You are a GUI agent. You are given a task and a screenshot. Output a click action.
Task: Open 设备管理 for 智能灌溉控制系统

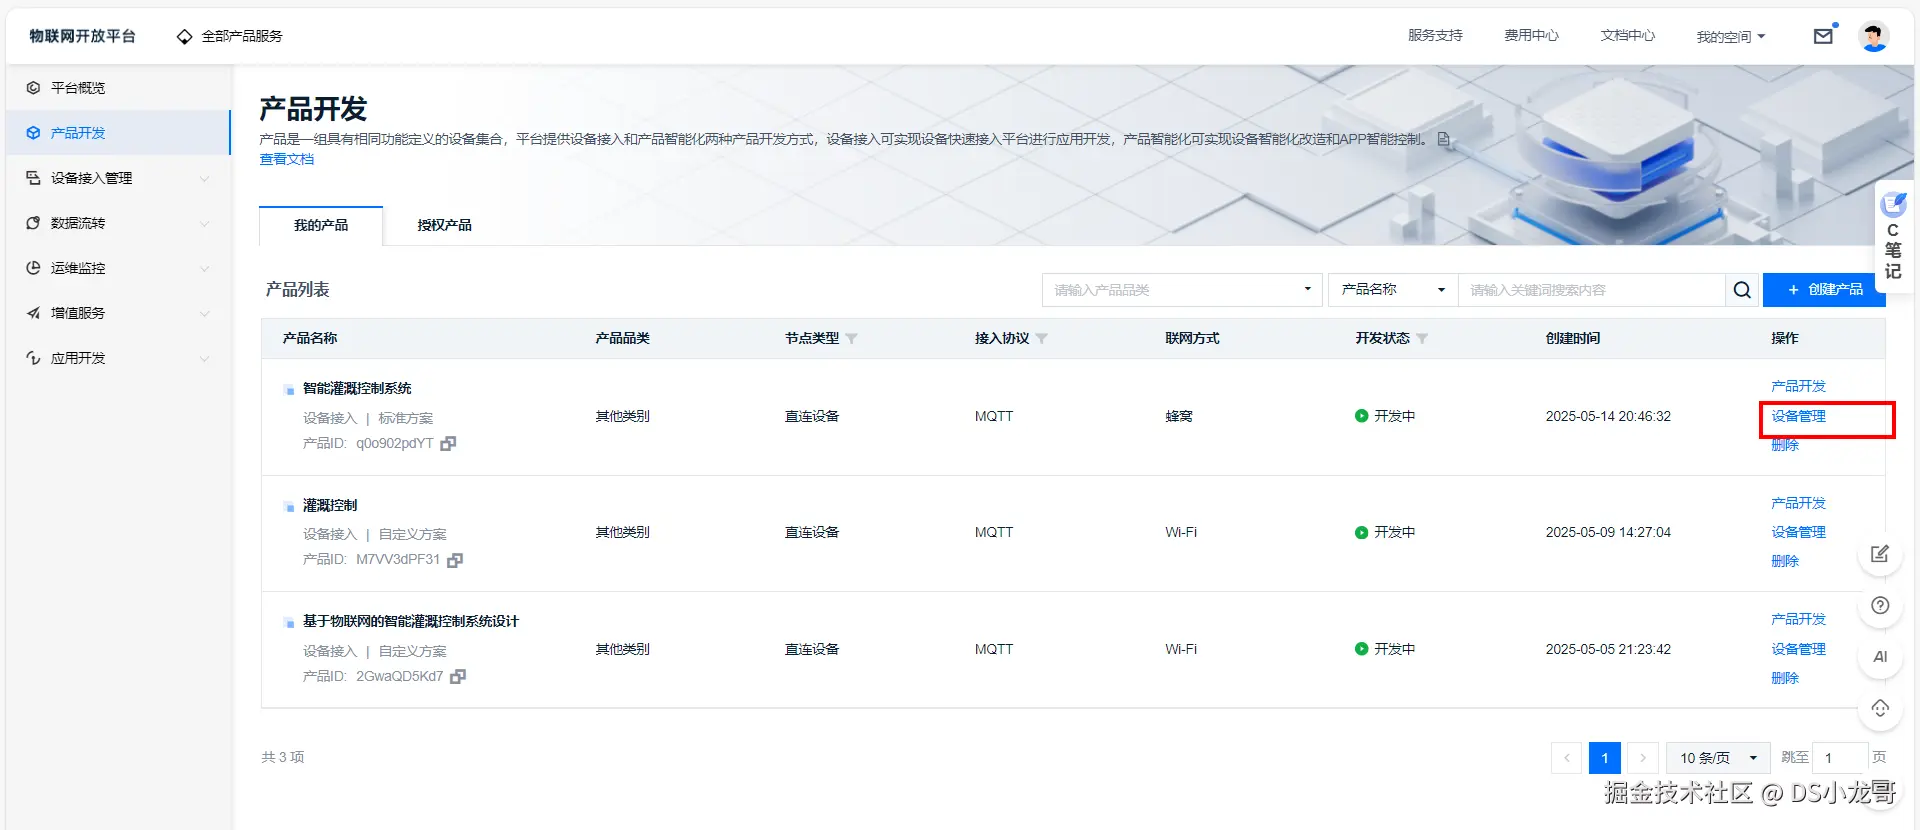coord(1798,417)
